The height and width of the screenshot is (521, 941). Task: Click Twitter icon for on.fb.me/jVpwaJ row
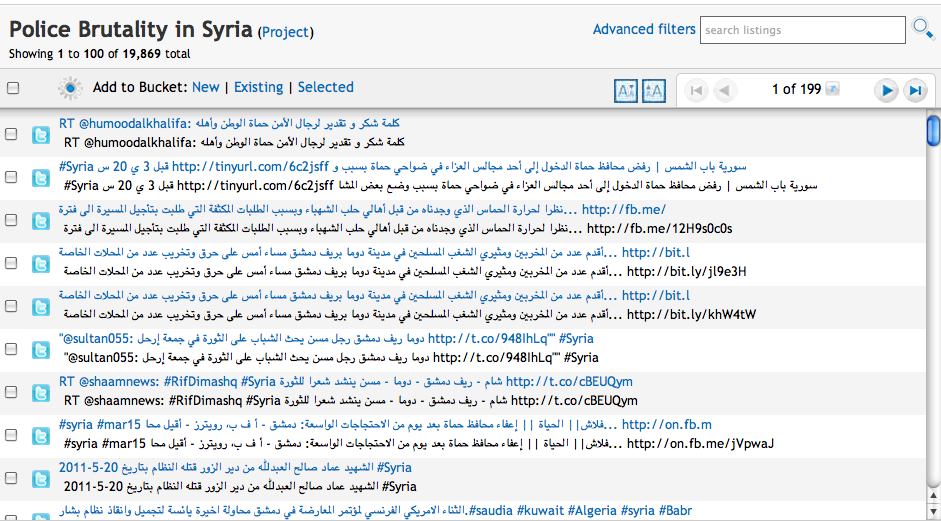(41, 436)
